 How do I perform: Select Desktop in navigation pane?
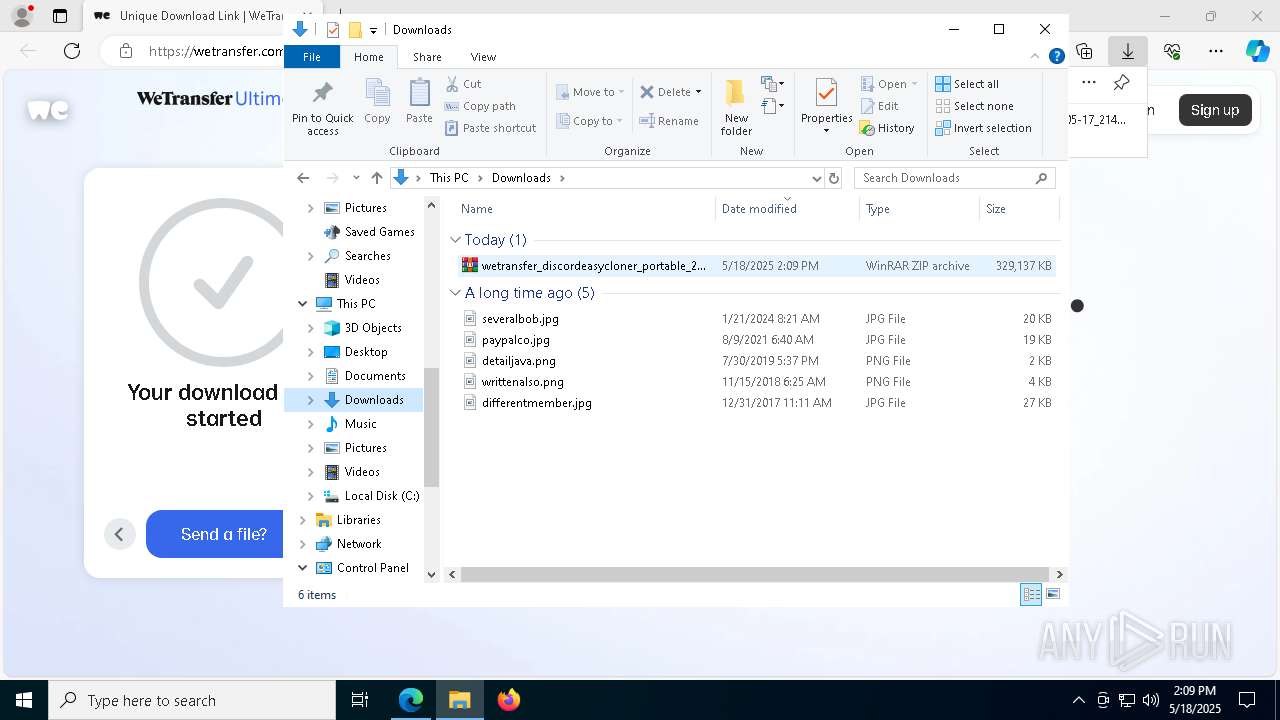(365, 352)
